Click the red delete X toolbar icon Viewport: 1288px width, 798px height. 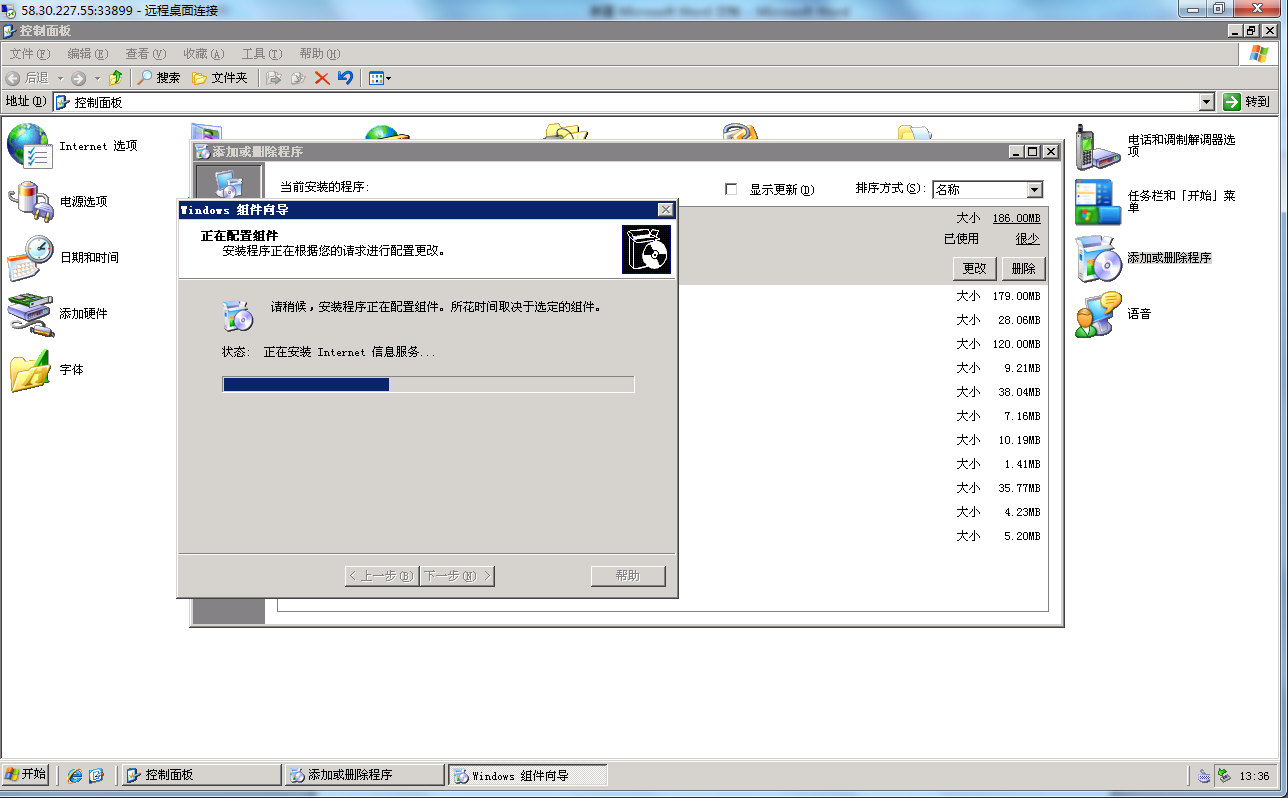[322, 78]
